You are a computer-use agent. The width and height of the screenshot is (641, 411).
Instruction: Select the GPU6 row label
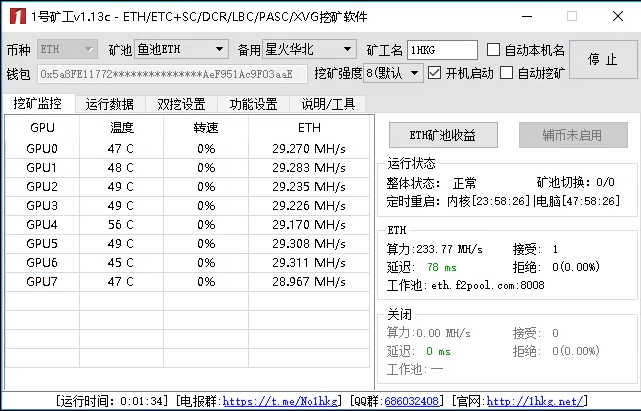[42, 263]
